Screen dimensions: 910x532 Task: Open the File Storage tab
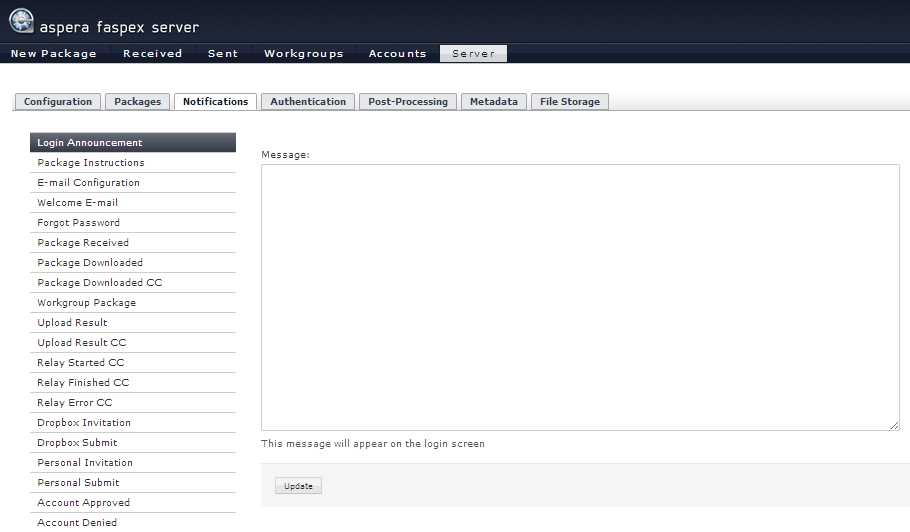[x=570, y=102]
